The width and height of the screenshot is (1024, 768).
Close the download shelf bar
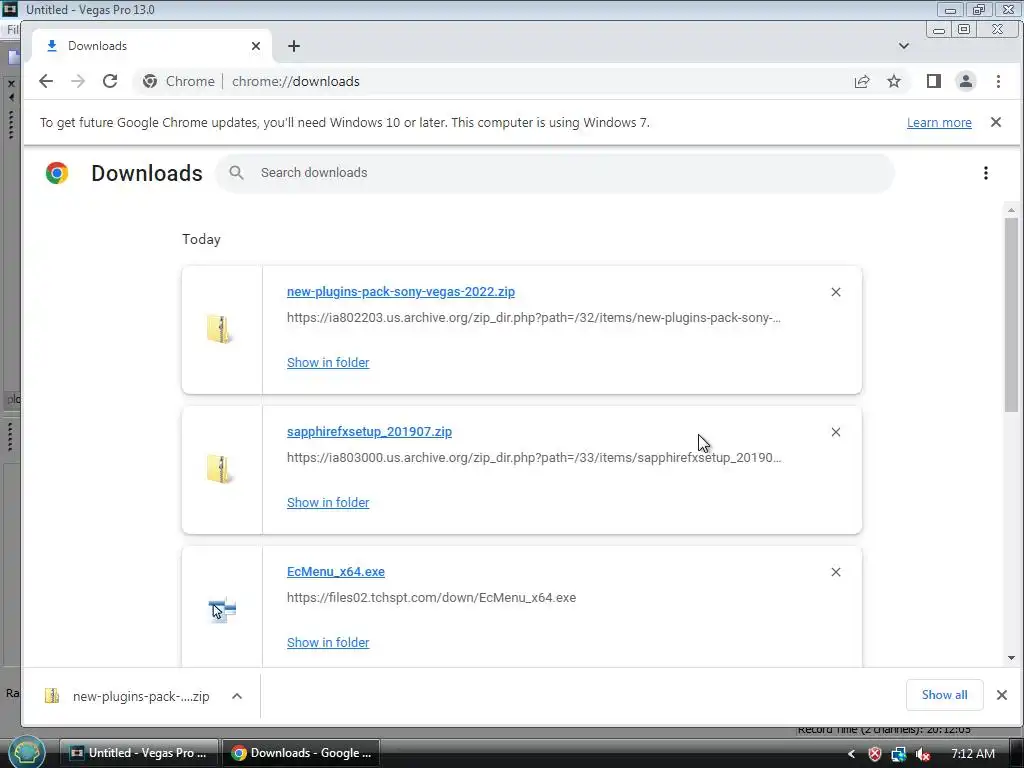1002,695
